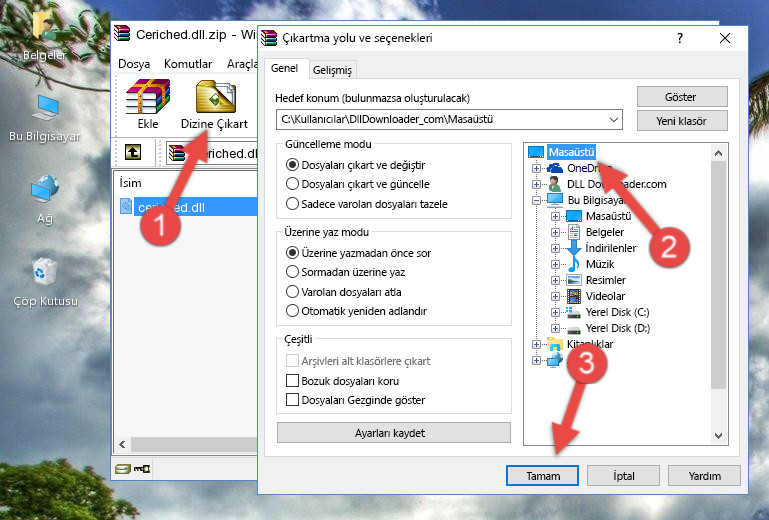
Task: Expand the Kitaplıklar tree node
Action: (537, 344)
